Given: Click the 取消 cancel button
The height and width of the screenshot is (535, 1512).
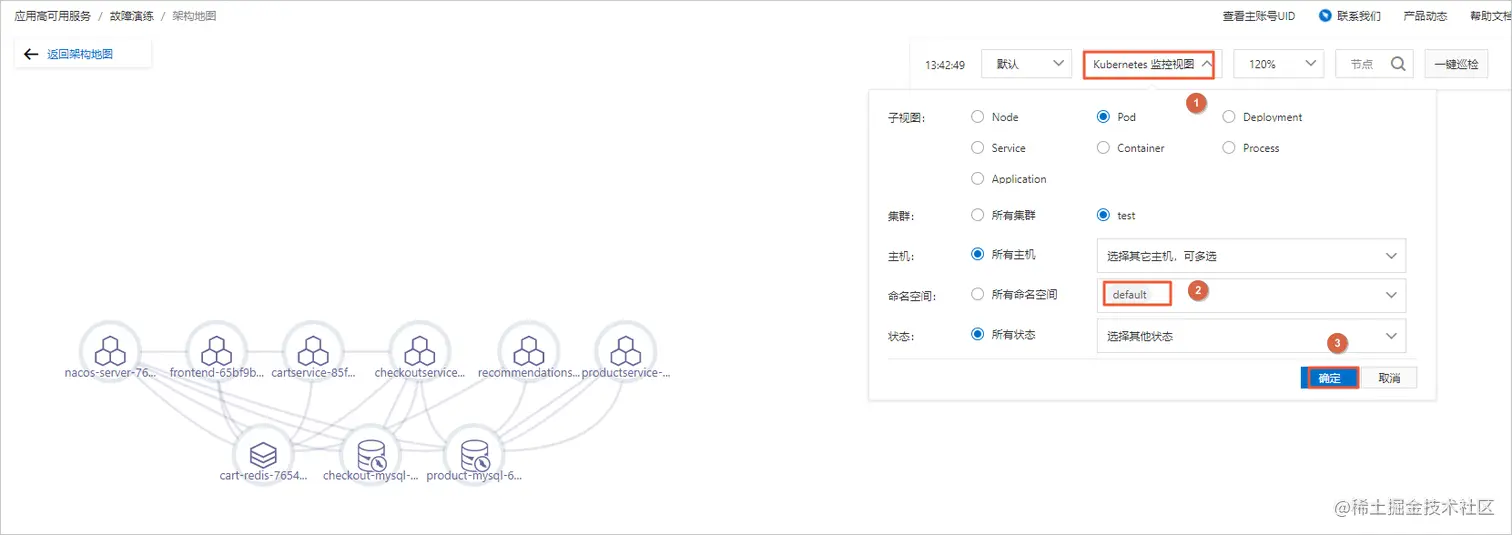Looking at the screenshot, I should tap(1389, 378).
